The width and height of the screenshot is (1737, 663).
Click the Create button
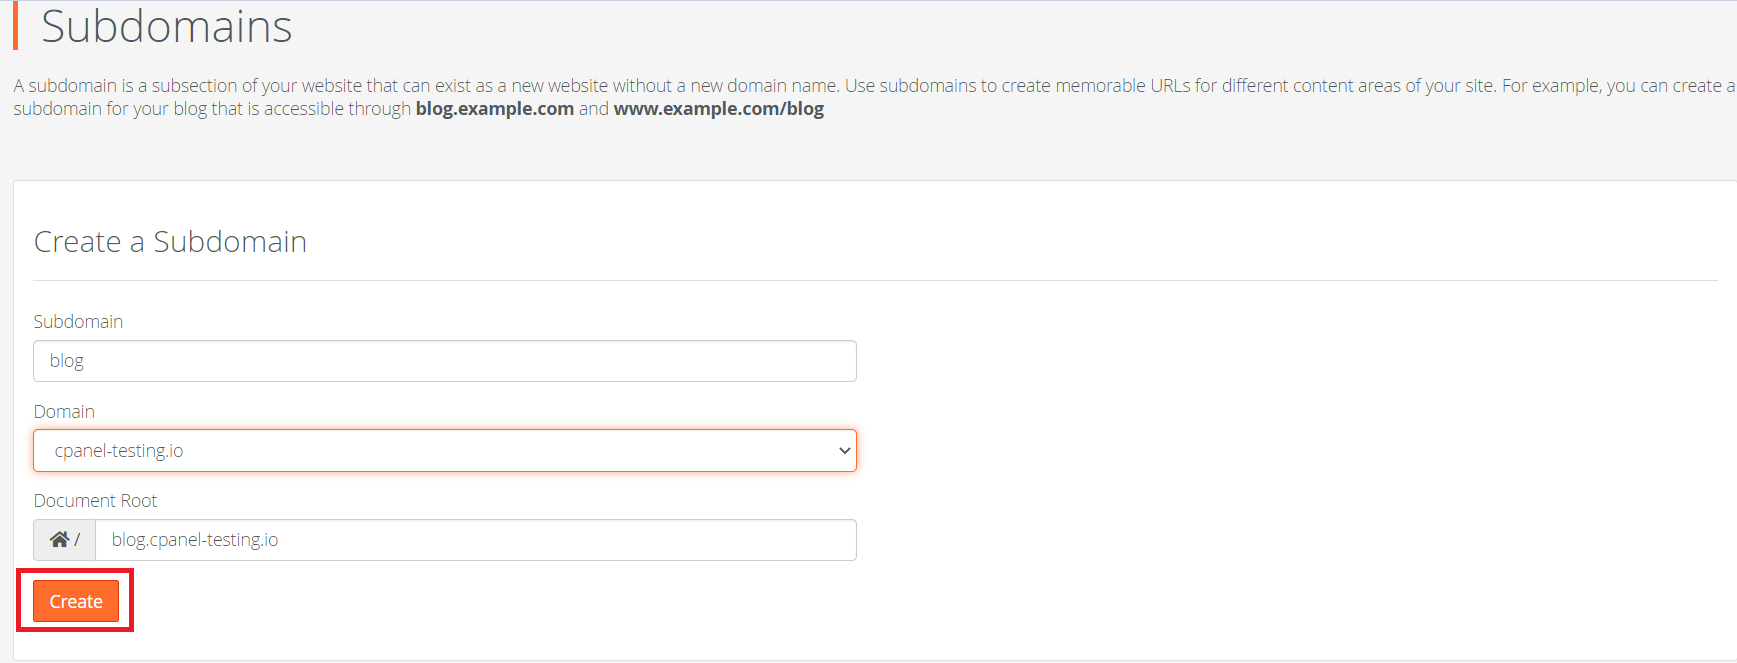point(75,600)
